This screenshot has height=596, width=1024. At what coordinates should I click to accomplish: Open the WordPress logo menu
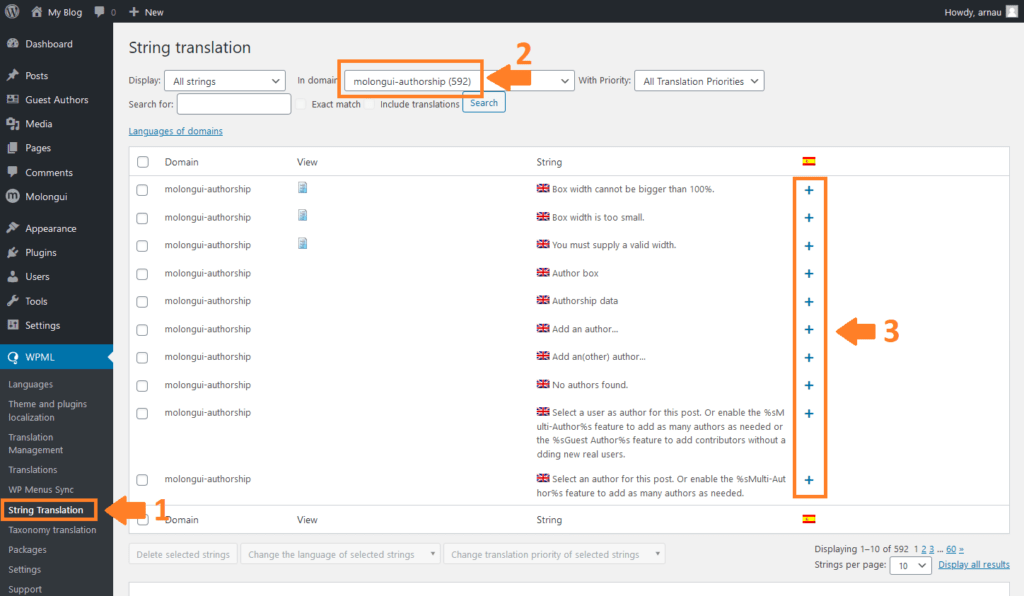[12, 12]
